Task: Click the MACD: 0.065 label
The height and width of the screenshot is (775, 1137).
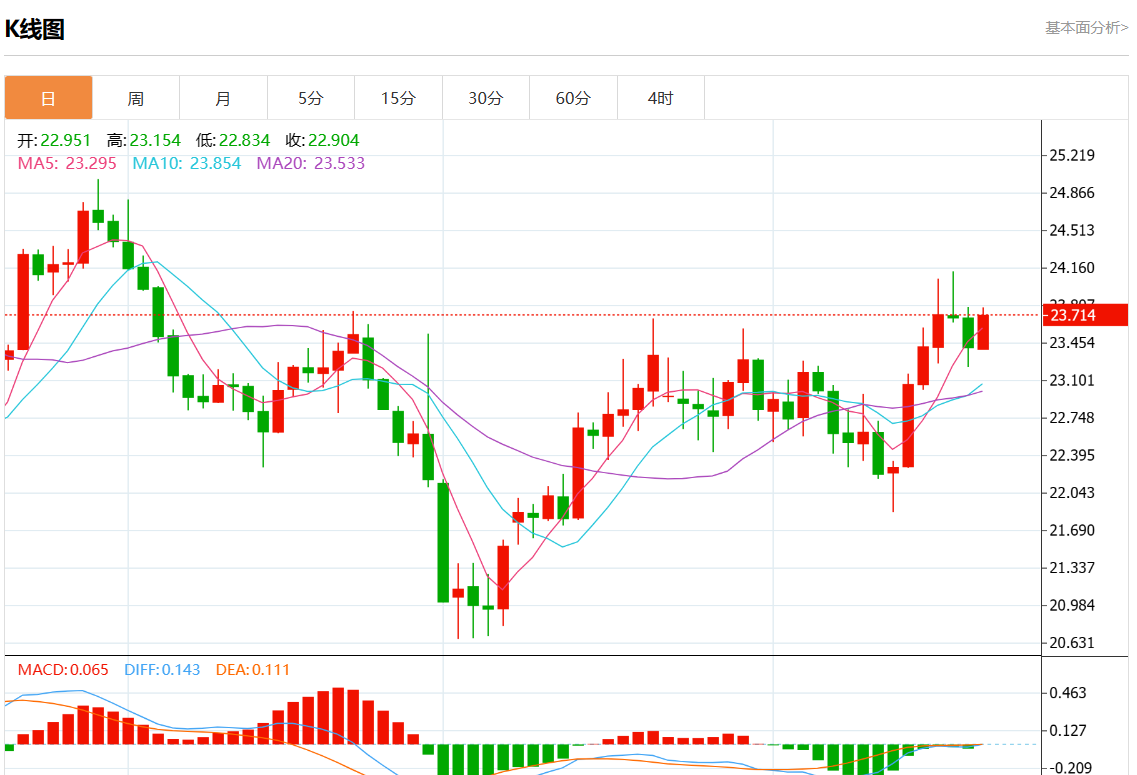Action: pyautogui.click(x=63, y=670)
